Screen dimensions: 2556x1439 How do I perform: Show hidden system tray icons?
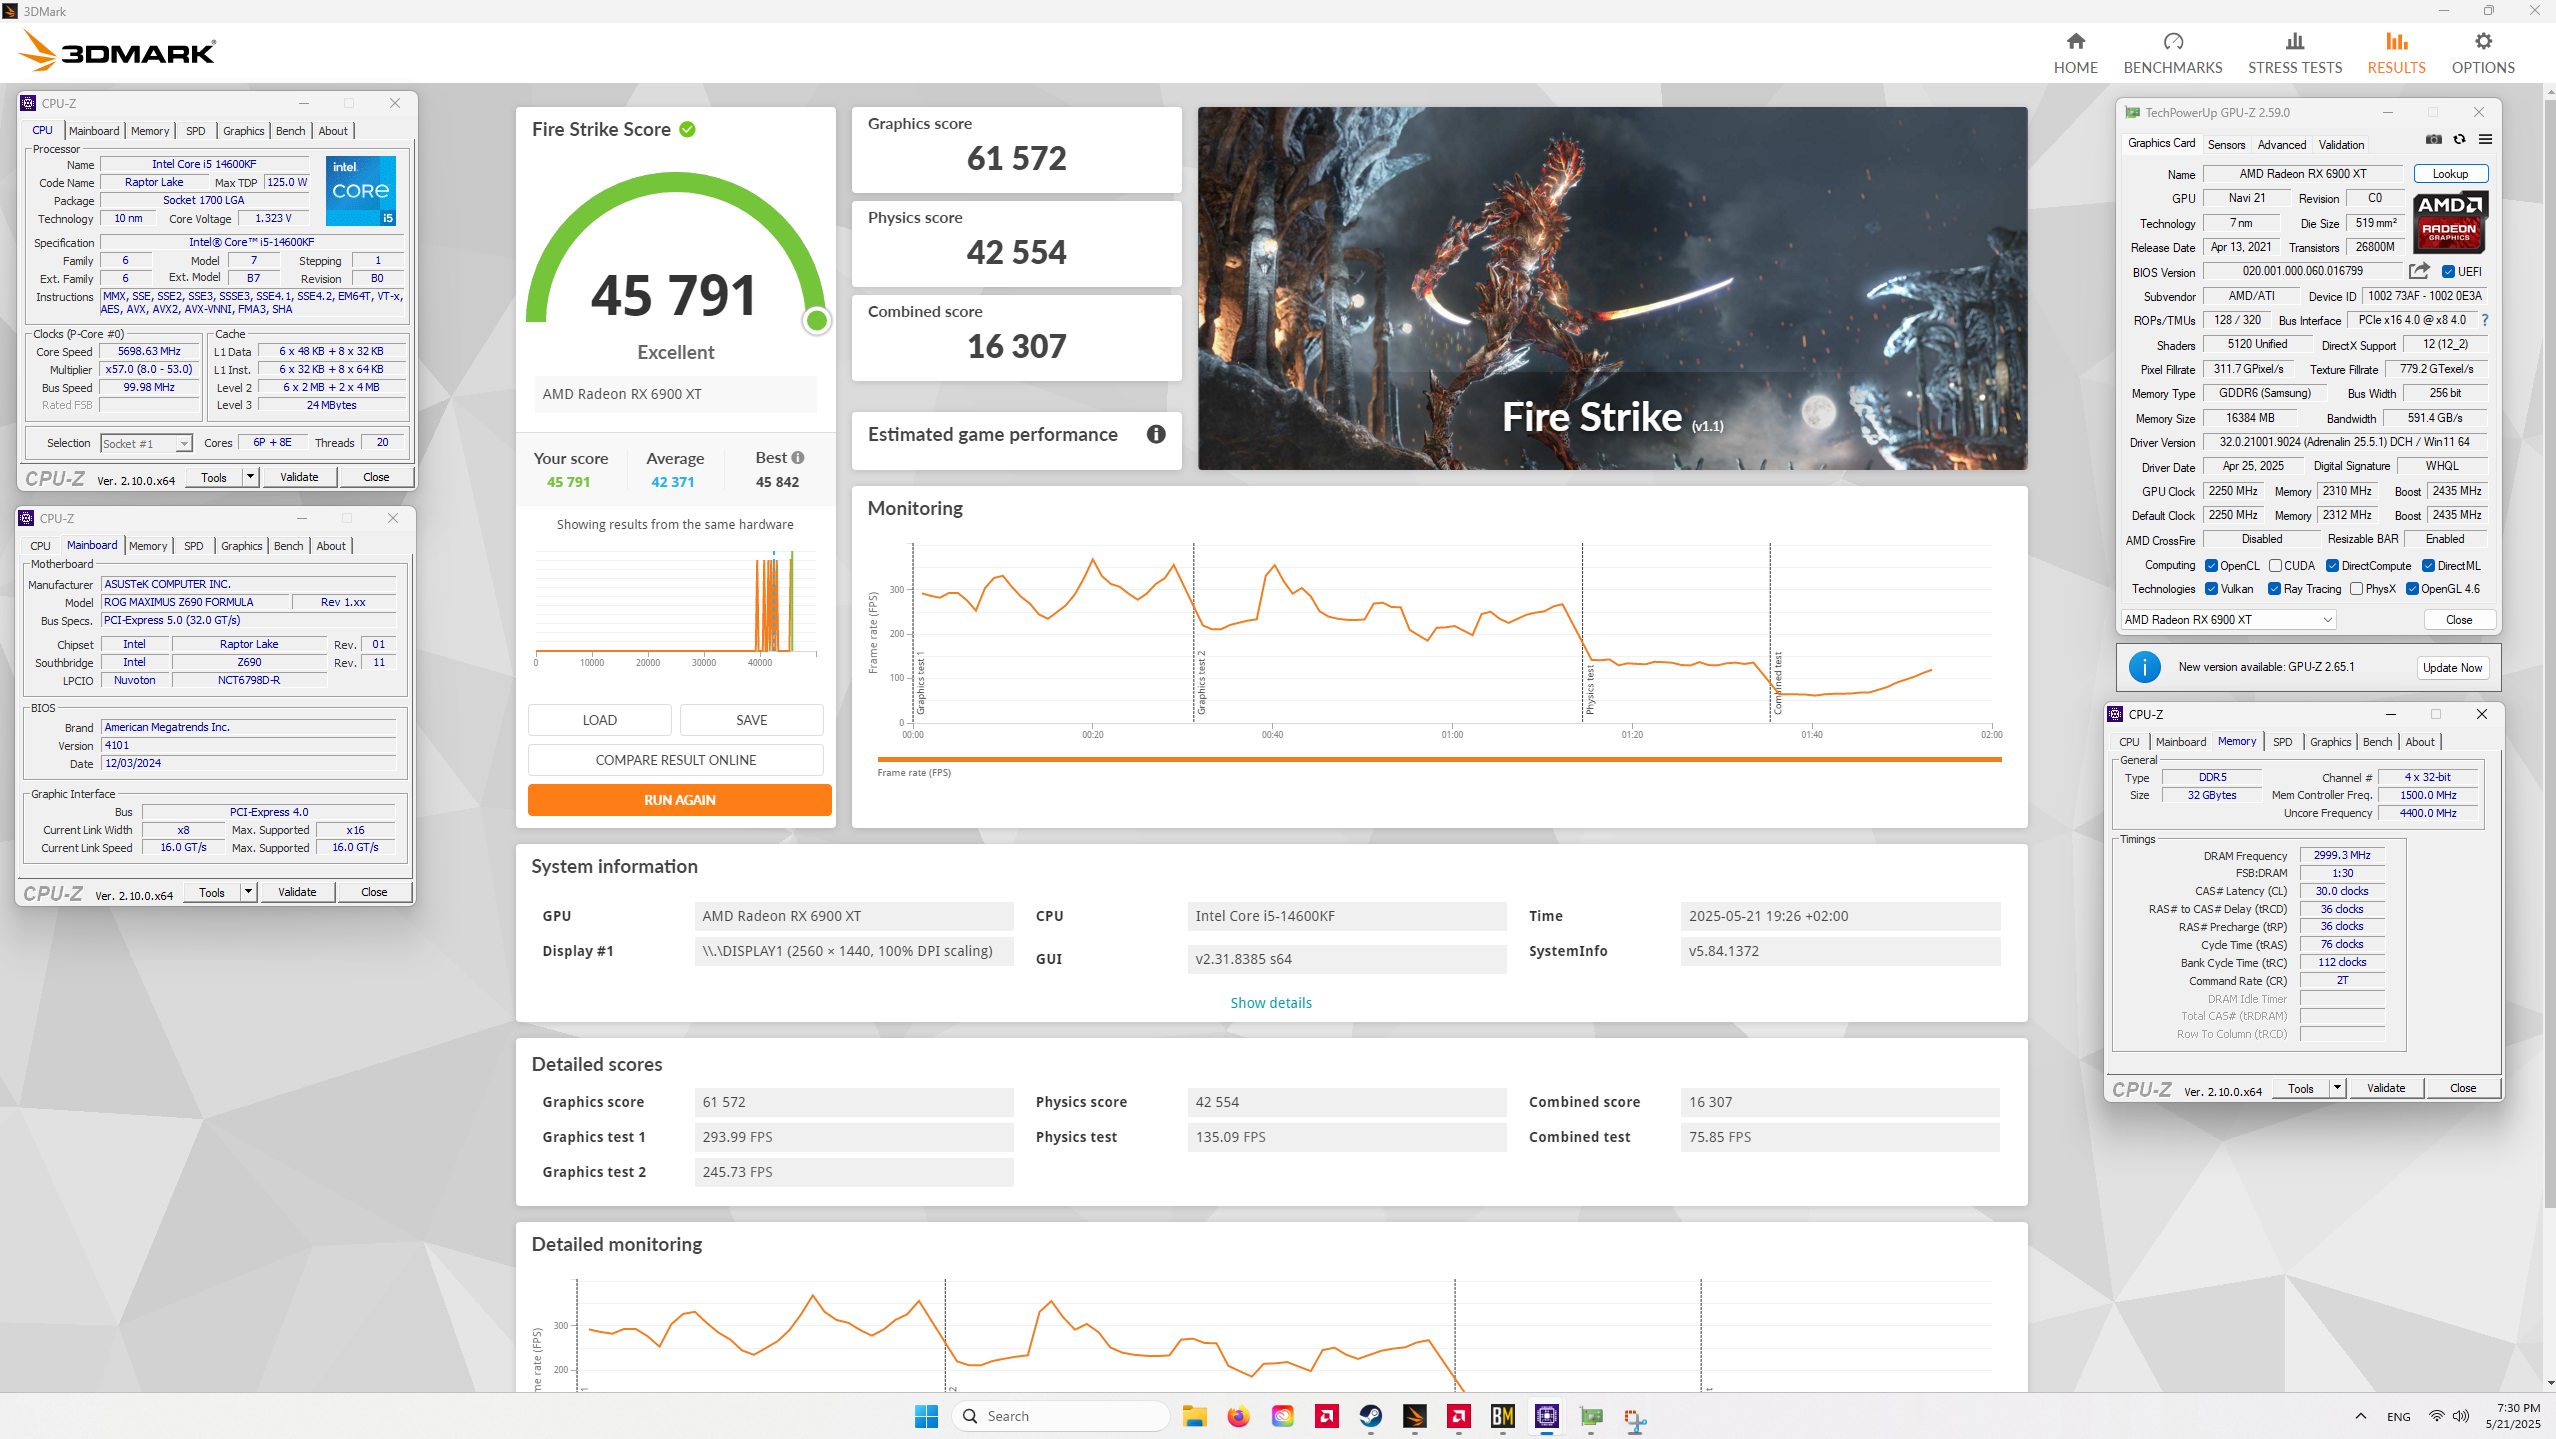pos(2361,1416)
